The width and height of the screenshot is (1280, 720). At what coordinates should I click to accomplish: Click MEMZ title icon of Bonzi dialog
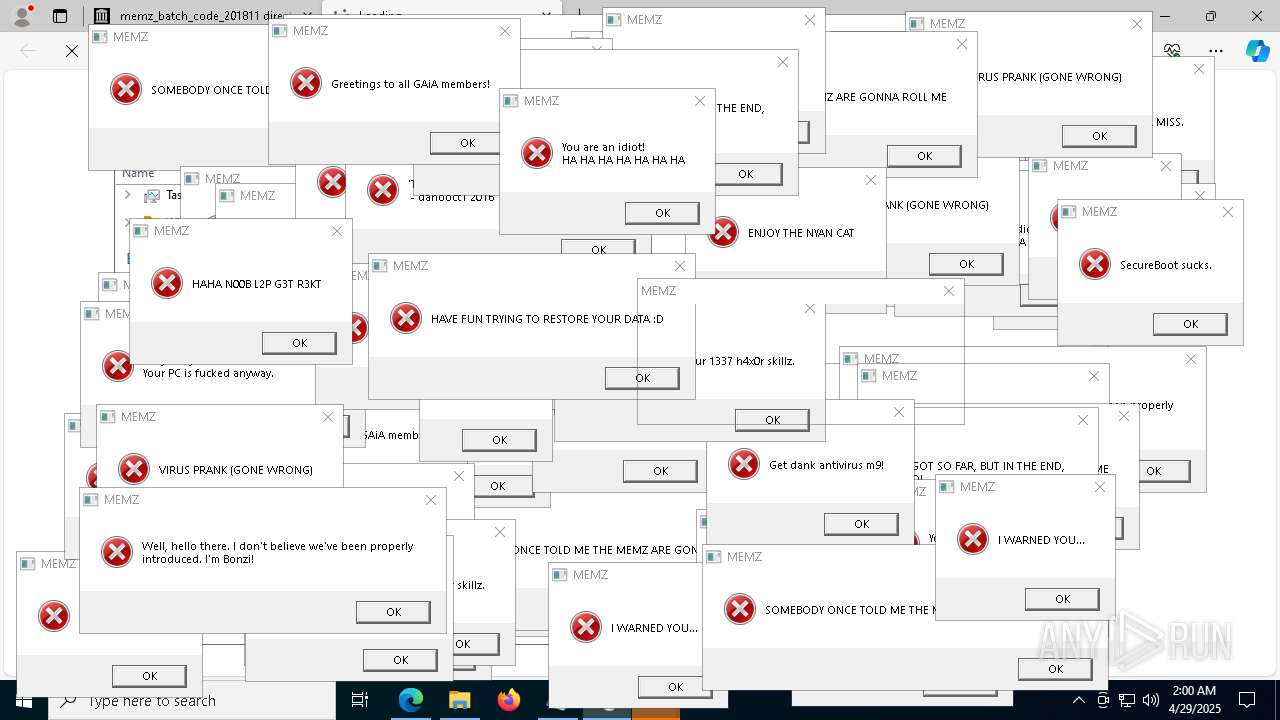(91, 500)
